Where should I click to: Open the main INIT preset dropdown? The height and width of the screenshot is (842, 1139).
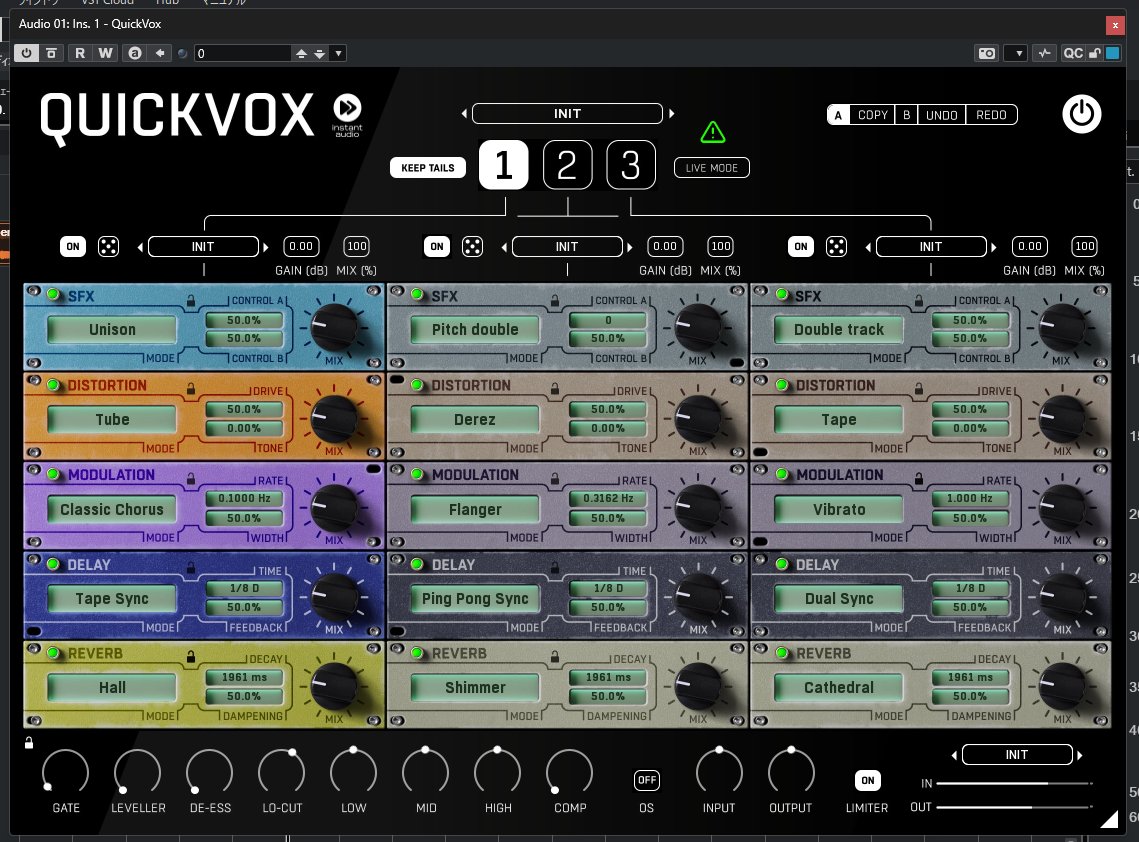pyautogui.click(x=567, y=113)
